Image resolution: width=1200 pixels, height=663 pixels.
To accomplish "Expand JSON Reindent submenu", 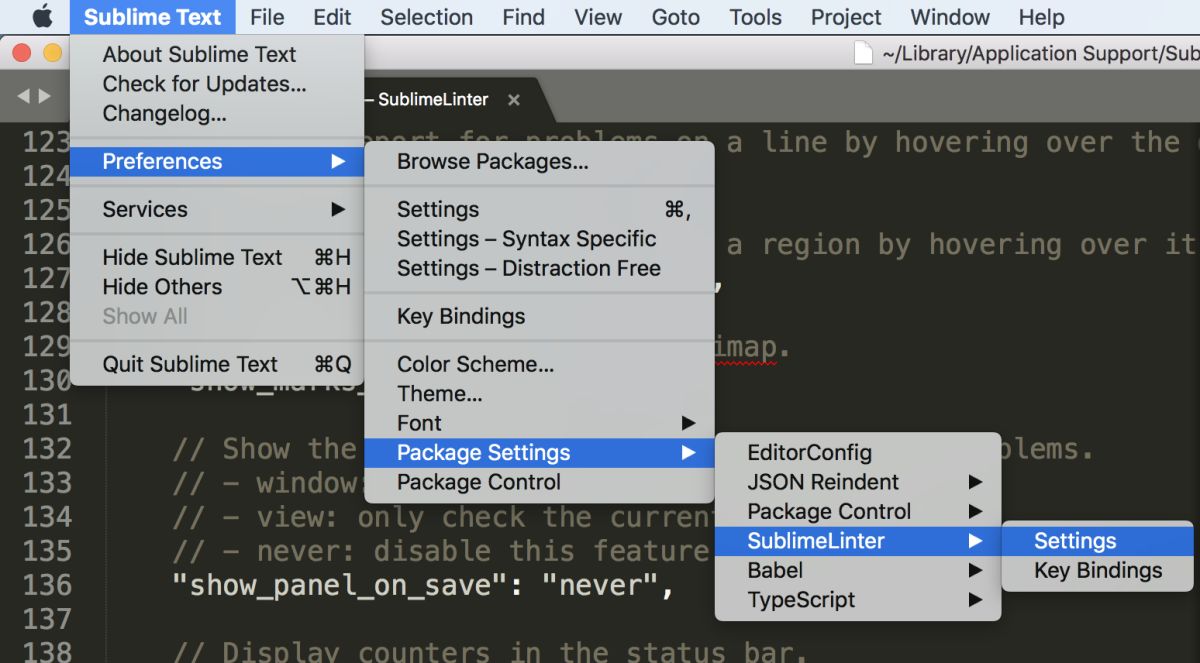I will (858, 481).
